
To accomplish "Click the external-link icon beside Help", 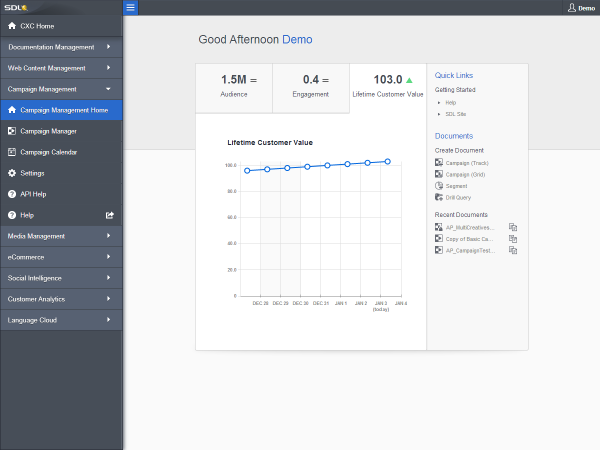I will coord(110,215).
